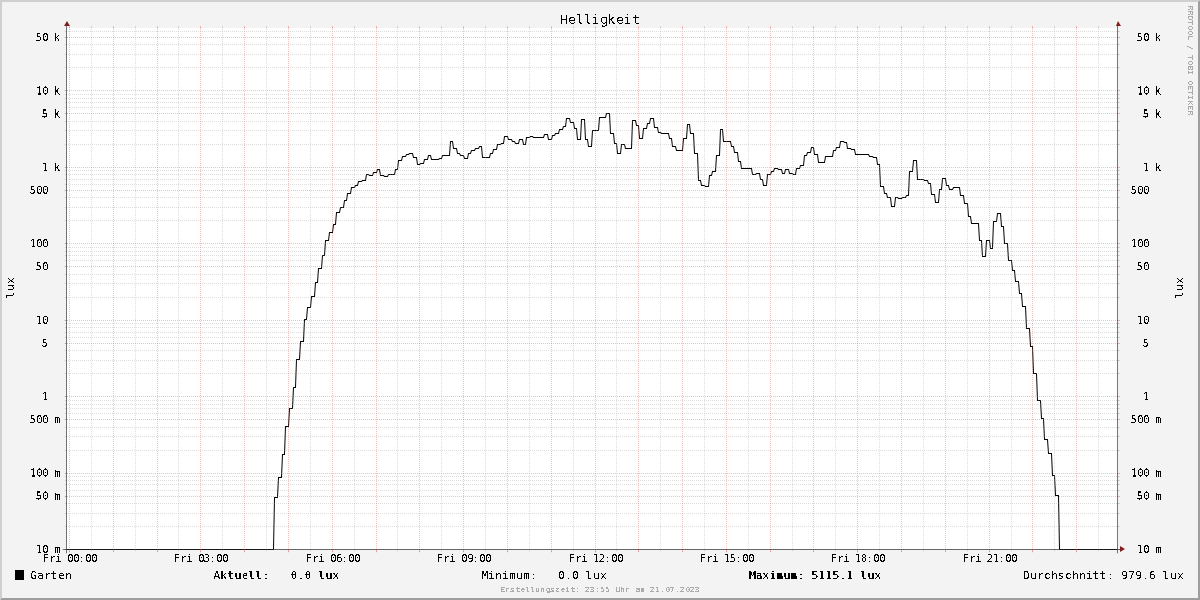Select the "Garten" legend label

click(x=51, y=575)
